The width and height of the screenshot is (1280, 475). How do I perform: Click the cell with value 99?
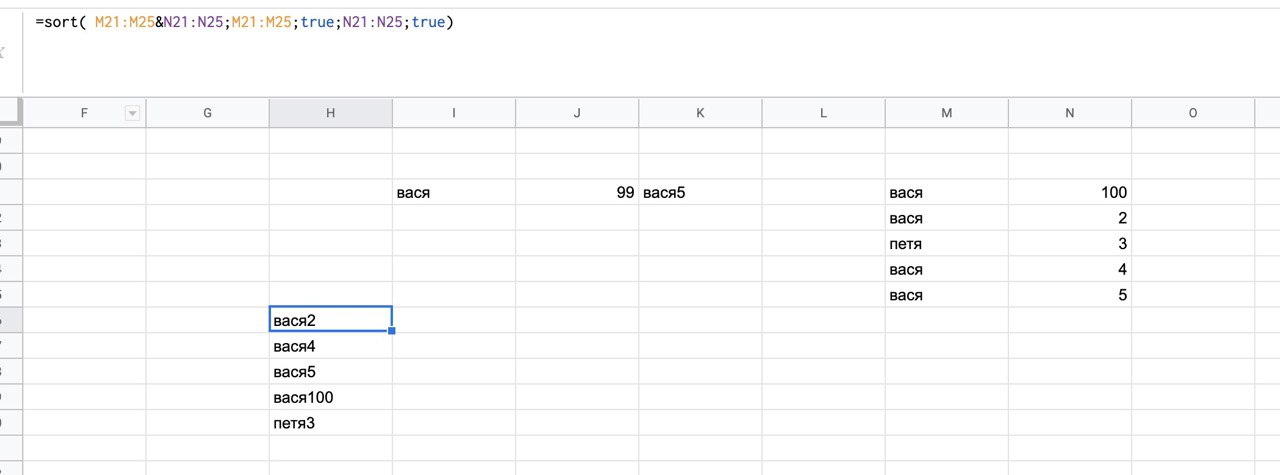[577, 193]
